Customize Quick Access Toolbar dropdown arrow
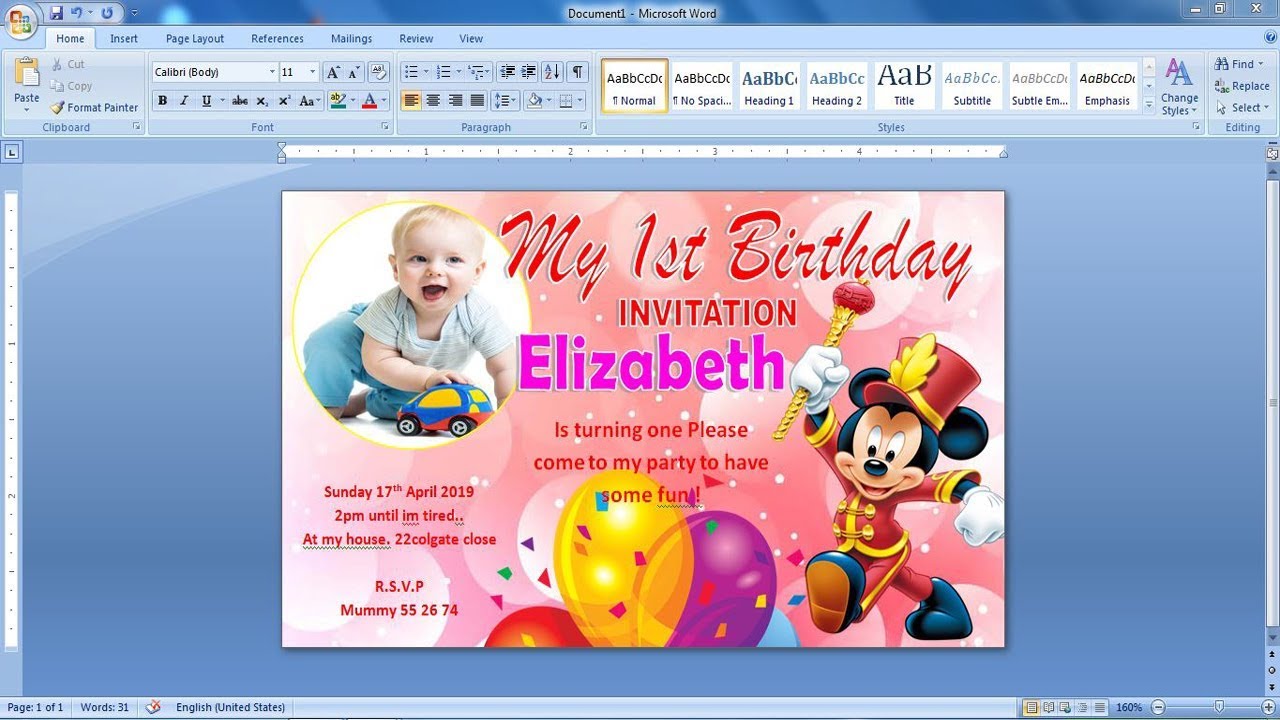 coord(134,13)
